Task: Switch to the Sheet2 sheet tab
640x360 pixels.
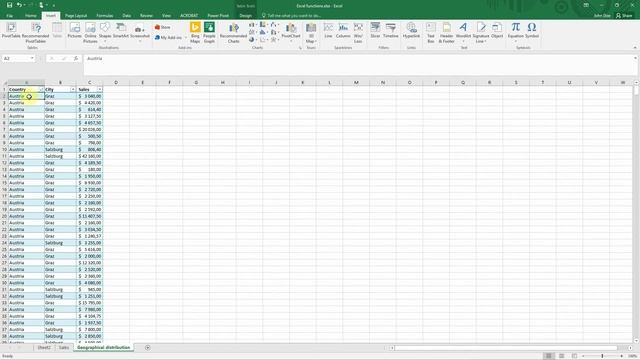Action: (44, 348)
